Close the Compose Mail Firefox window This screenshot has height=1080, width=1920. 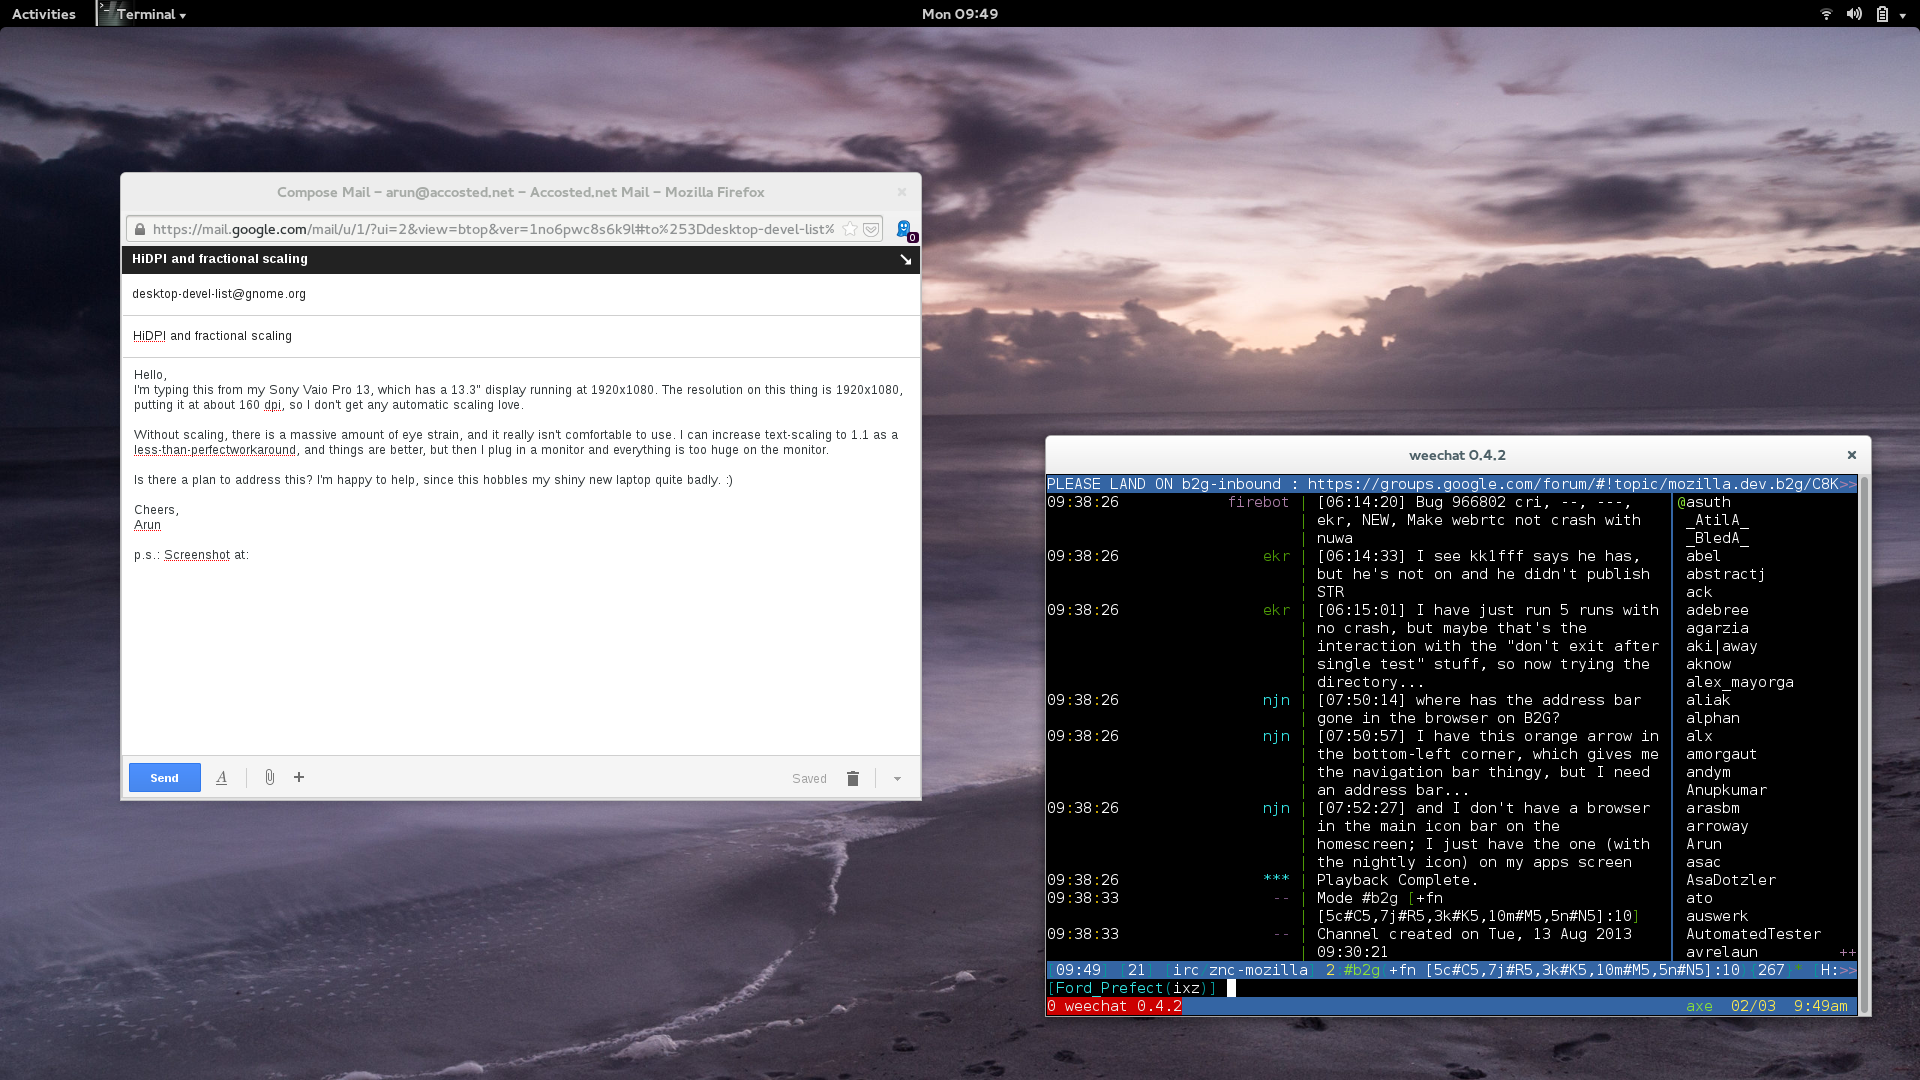tap(901, 192)
